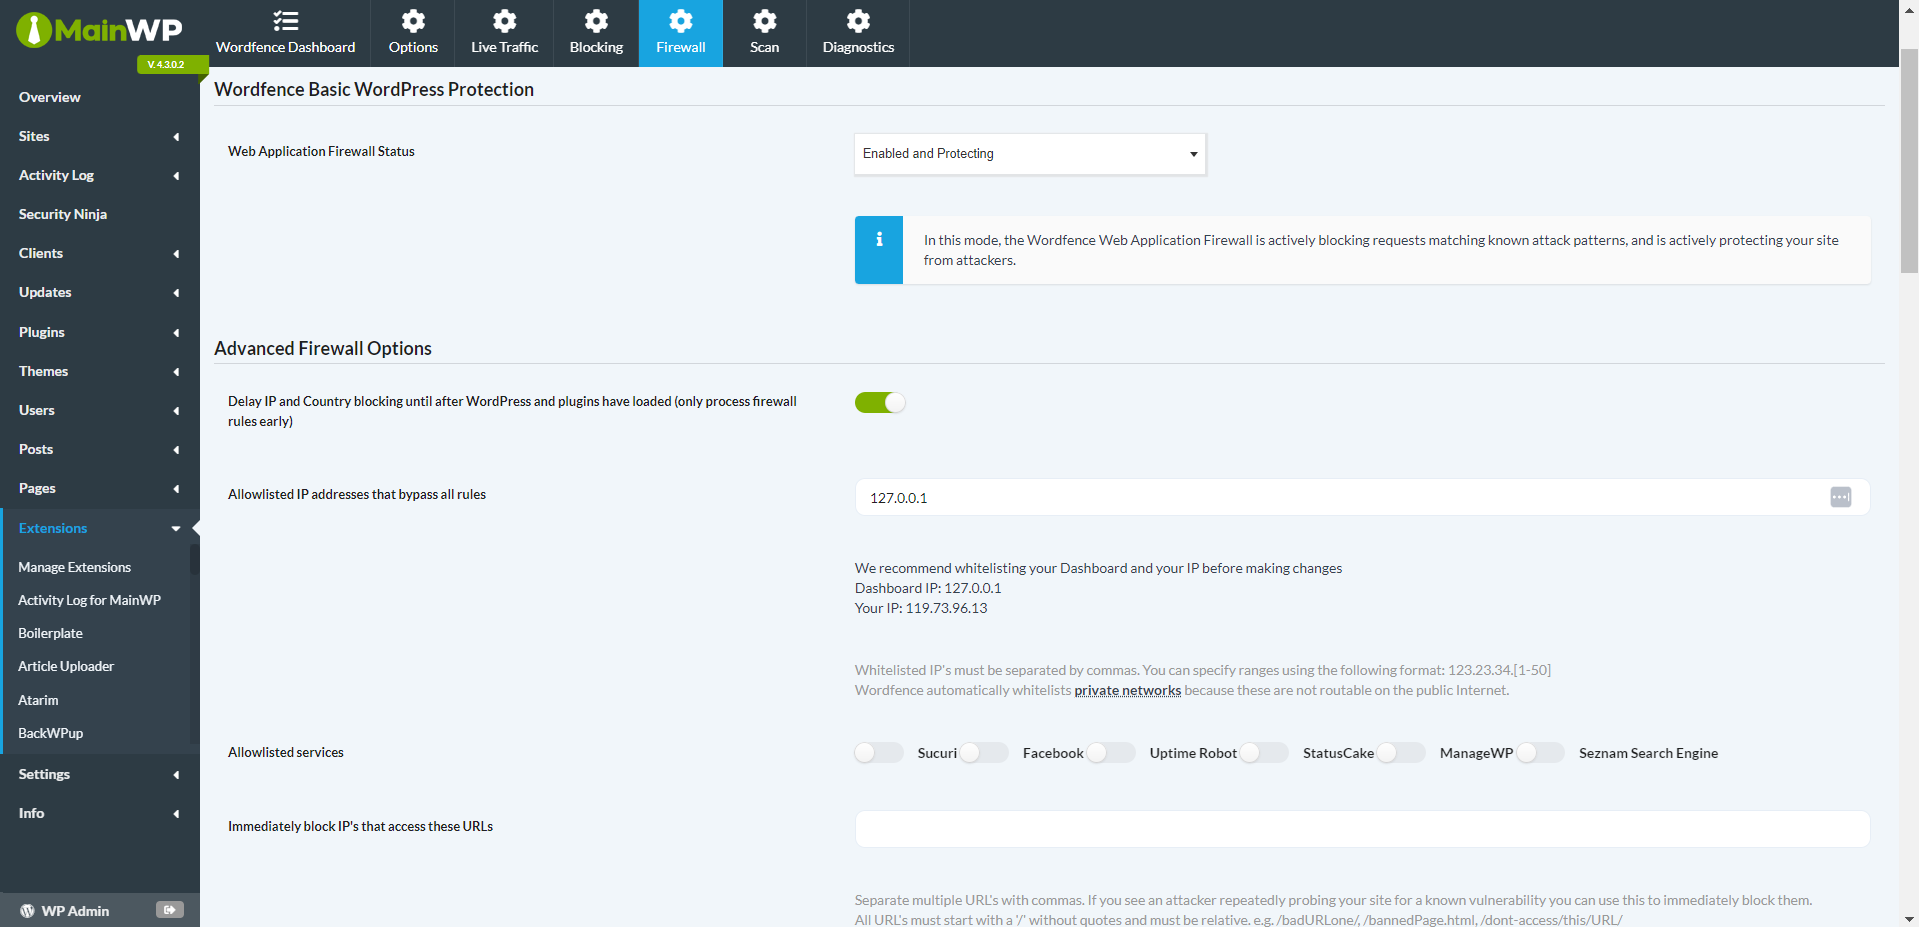Enable ManageWP allowlisted service toggle
This screenshot has width=1919, height=927.
point(1402,753)
